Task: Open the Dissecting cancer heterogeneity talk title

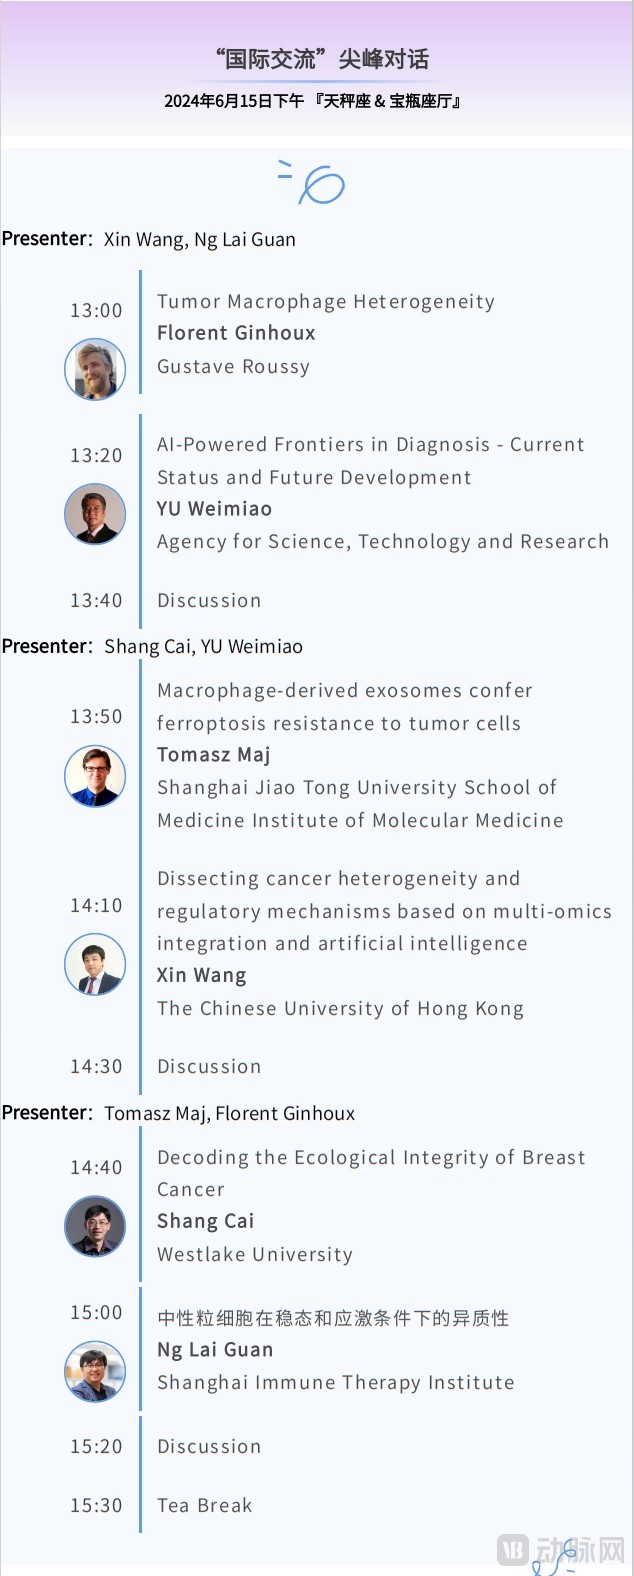Action: (384, 911)
